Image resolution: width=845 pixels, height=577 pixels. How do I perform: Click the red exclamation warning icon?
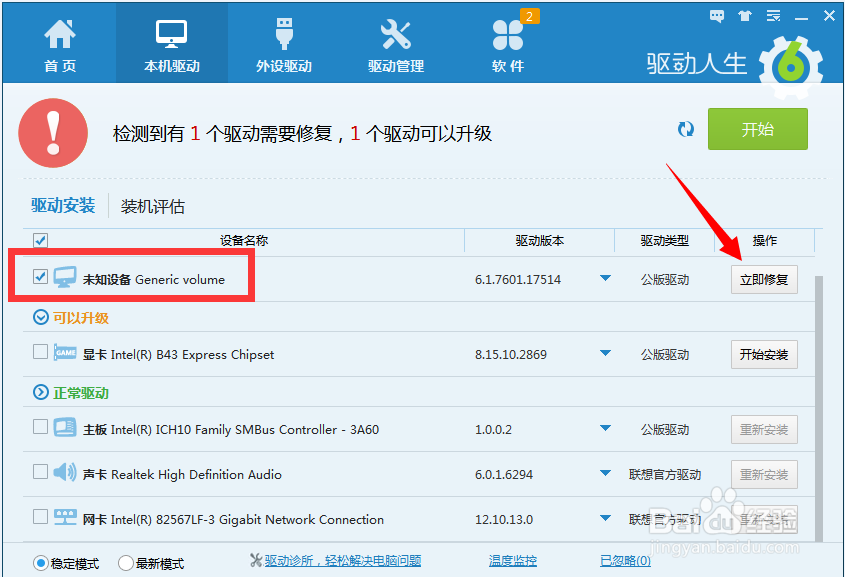click(x=53, y=133)
